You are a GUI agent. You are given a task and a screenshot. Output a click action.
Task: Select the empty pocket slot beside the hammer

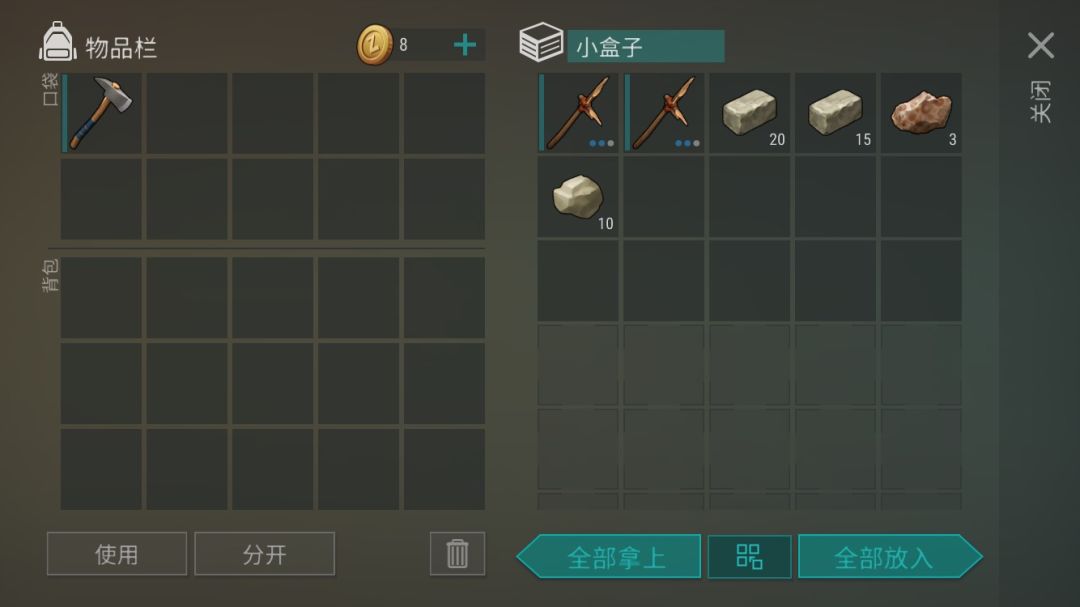(x=187, y=113)
